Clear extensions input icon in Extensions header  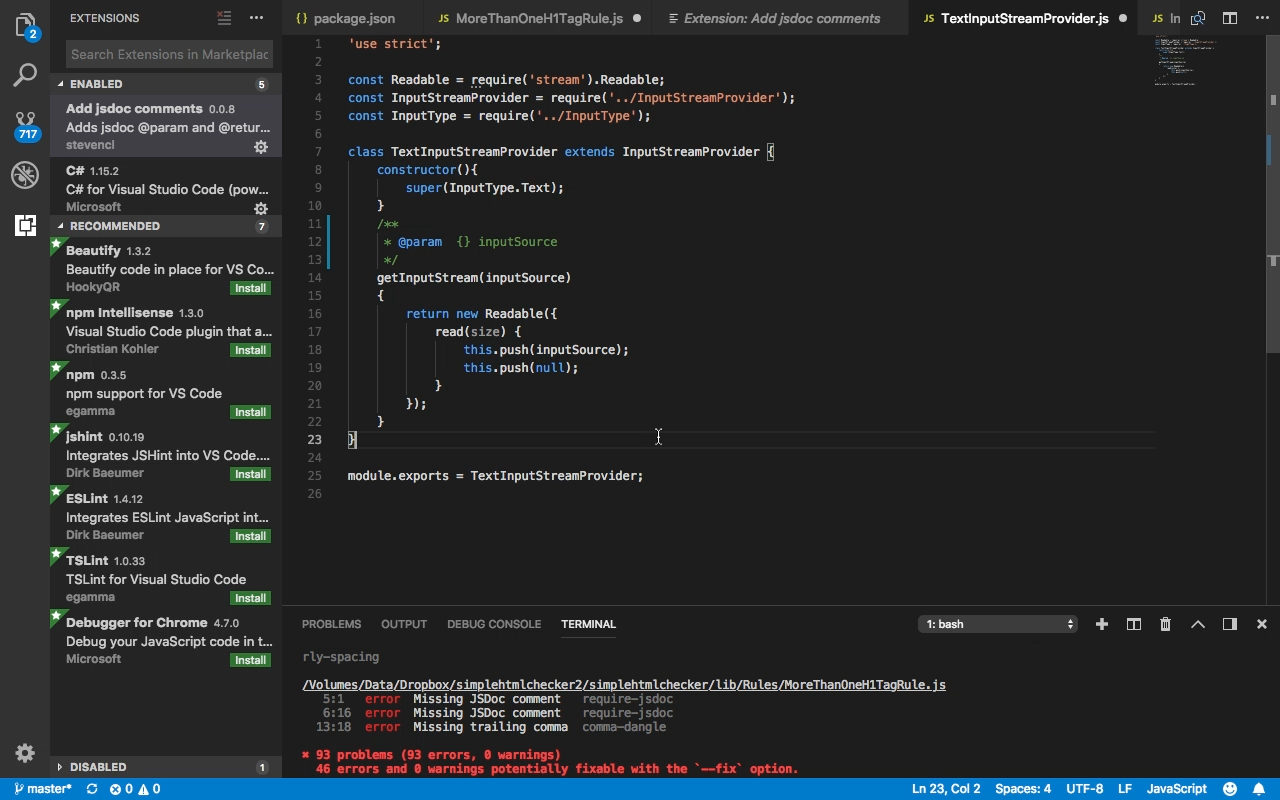point(225,18)
